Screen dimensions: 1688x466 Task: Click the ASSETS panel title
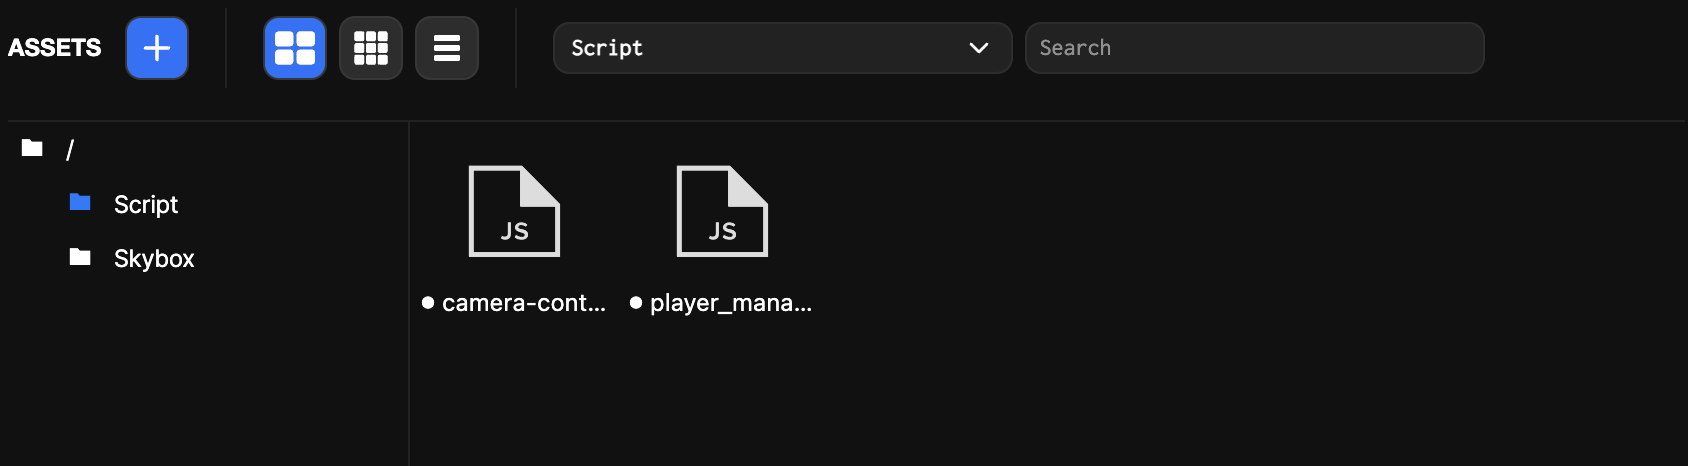pyautogui.click(x=55, y=48)
